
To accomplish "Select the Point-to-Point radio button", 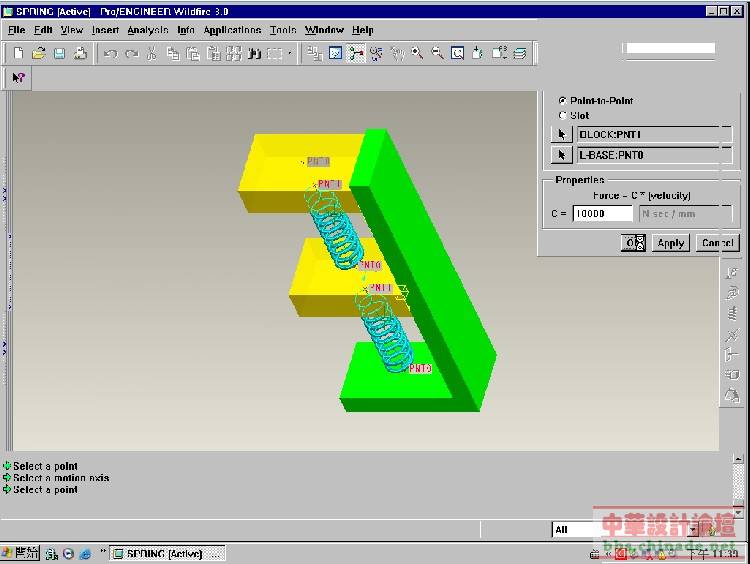I will point(562,101).
